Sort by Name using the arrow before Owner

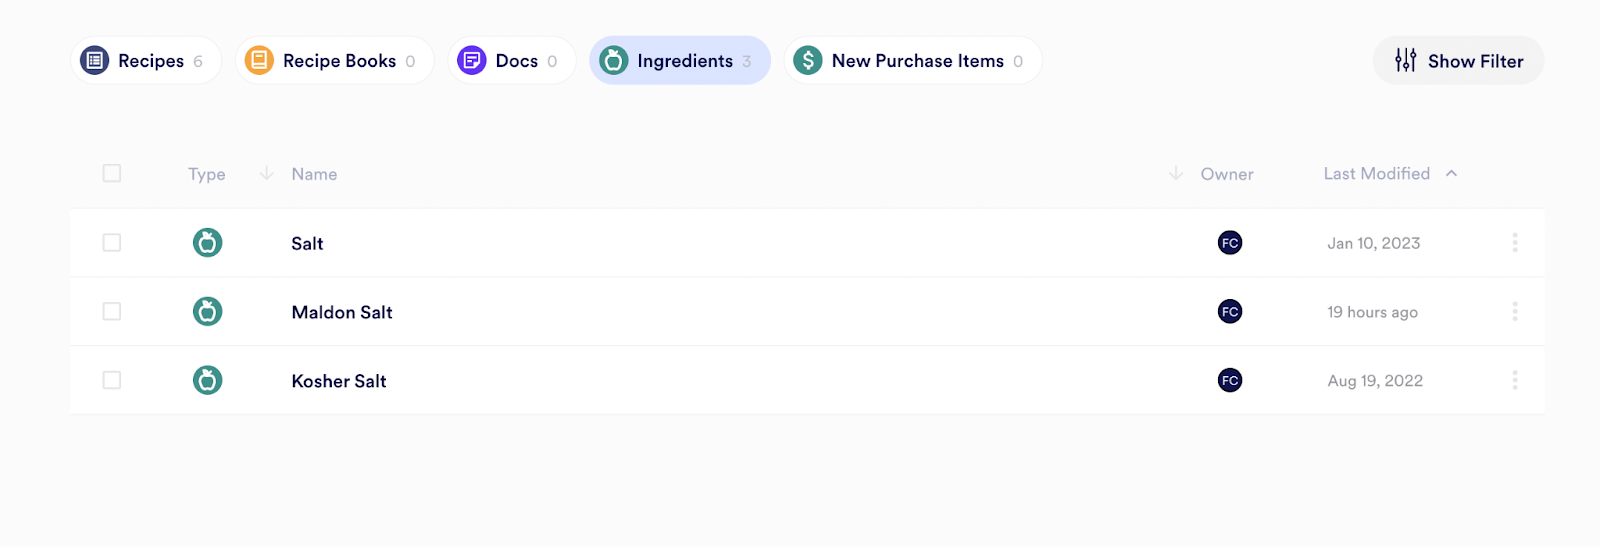pyautogui.click(x=1176, y=174)
